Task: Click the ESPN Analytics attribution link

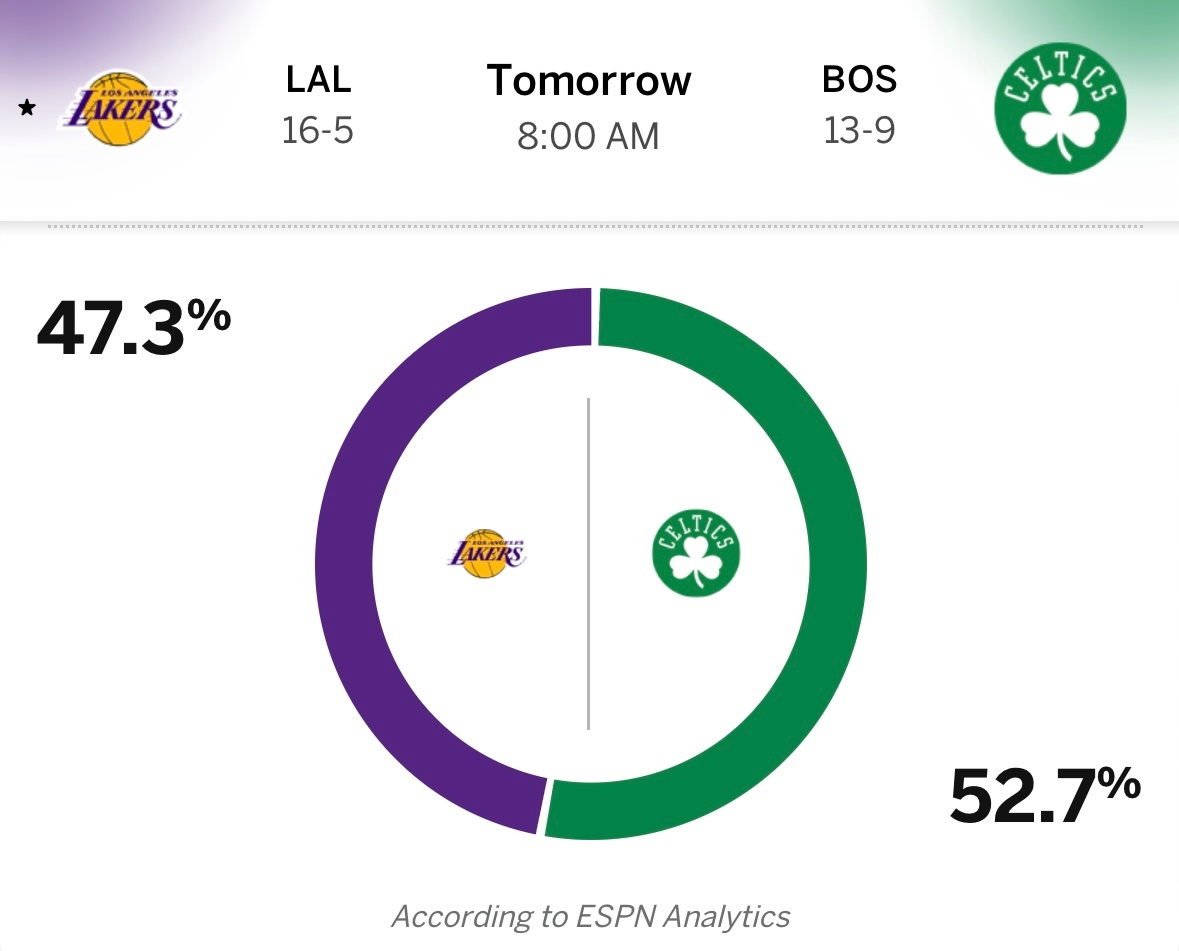Action: pos(589,914)
